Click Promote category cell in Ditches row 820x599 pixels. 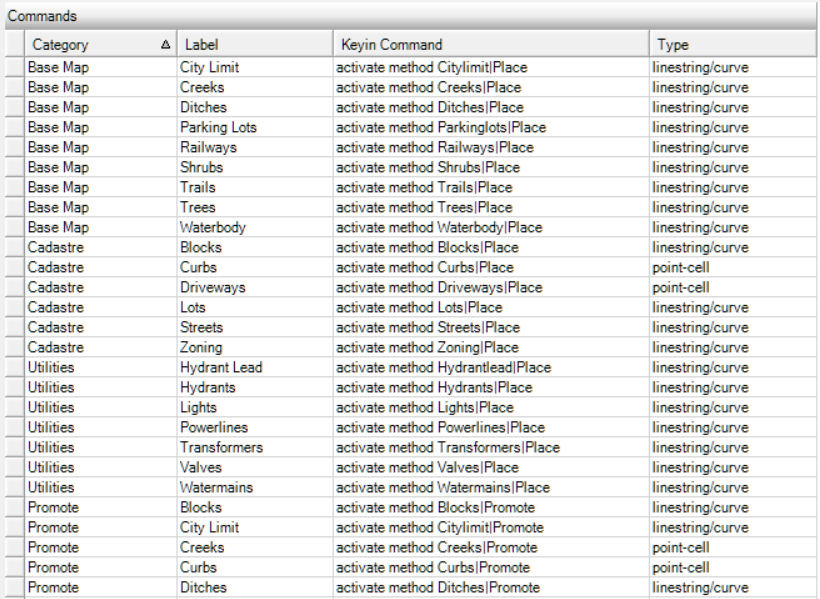[100, 587]
